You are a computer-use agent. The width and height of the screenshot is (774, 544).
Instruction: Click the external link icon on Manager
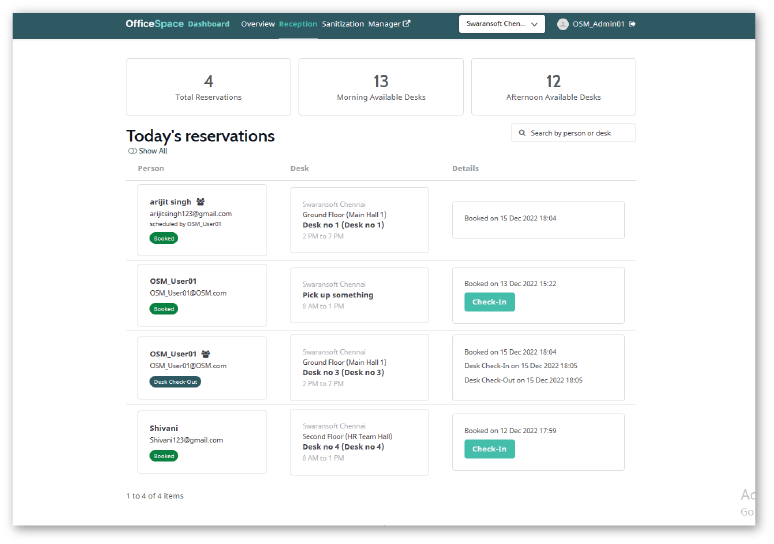[x=406, y=23]
